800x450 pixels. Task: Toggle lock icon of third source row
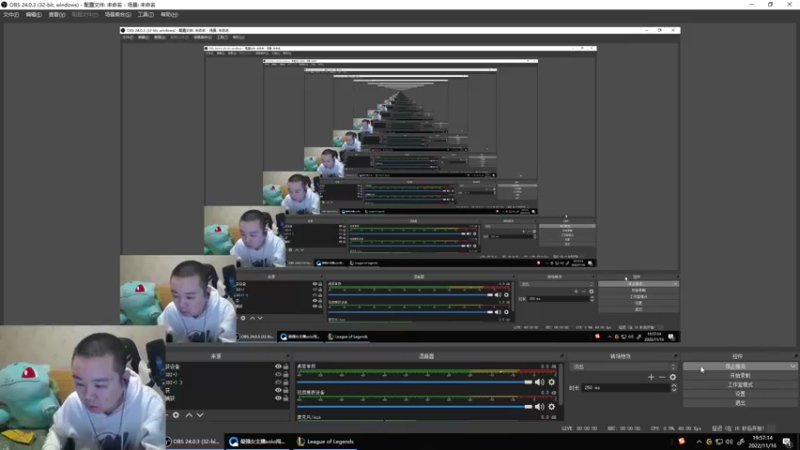tap(286, 382)
